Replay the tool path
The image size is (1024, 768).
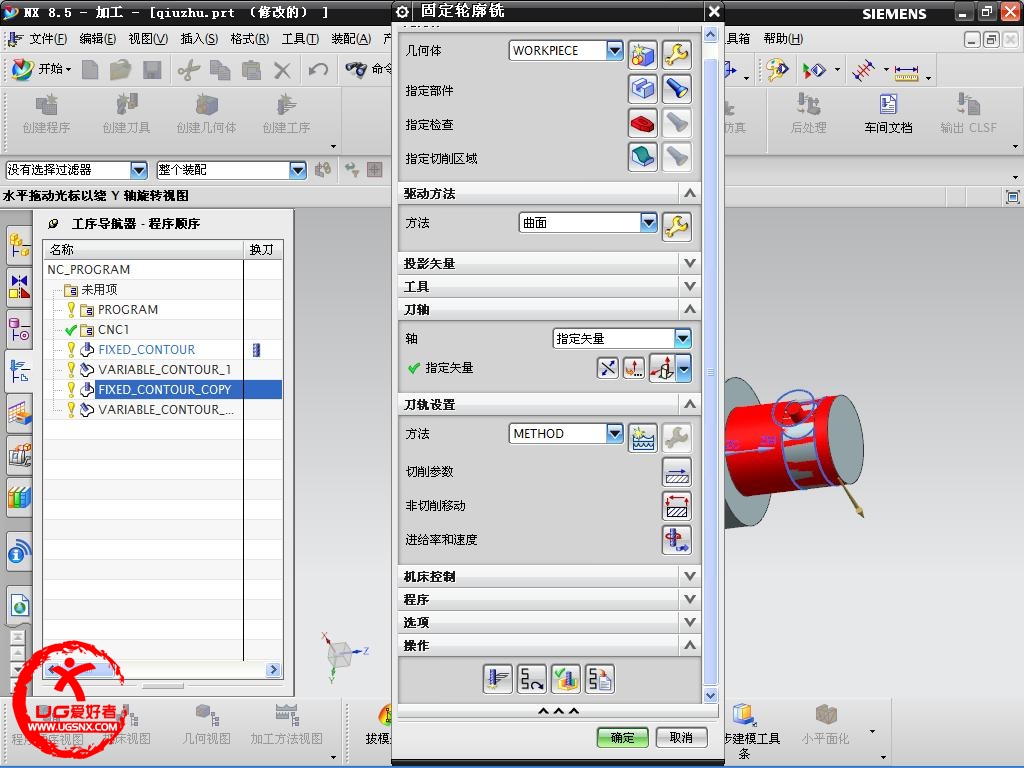tap(532, 679)
